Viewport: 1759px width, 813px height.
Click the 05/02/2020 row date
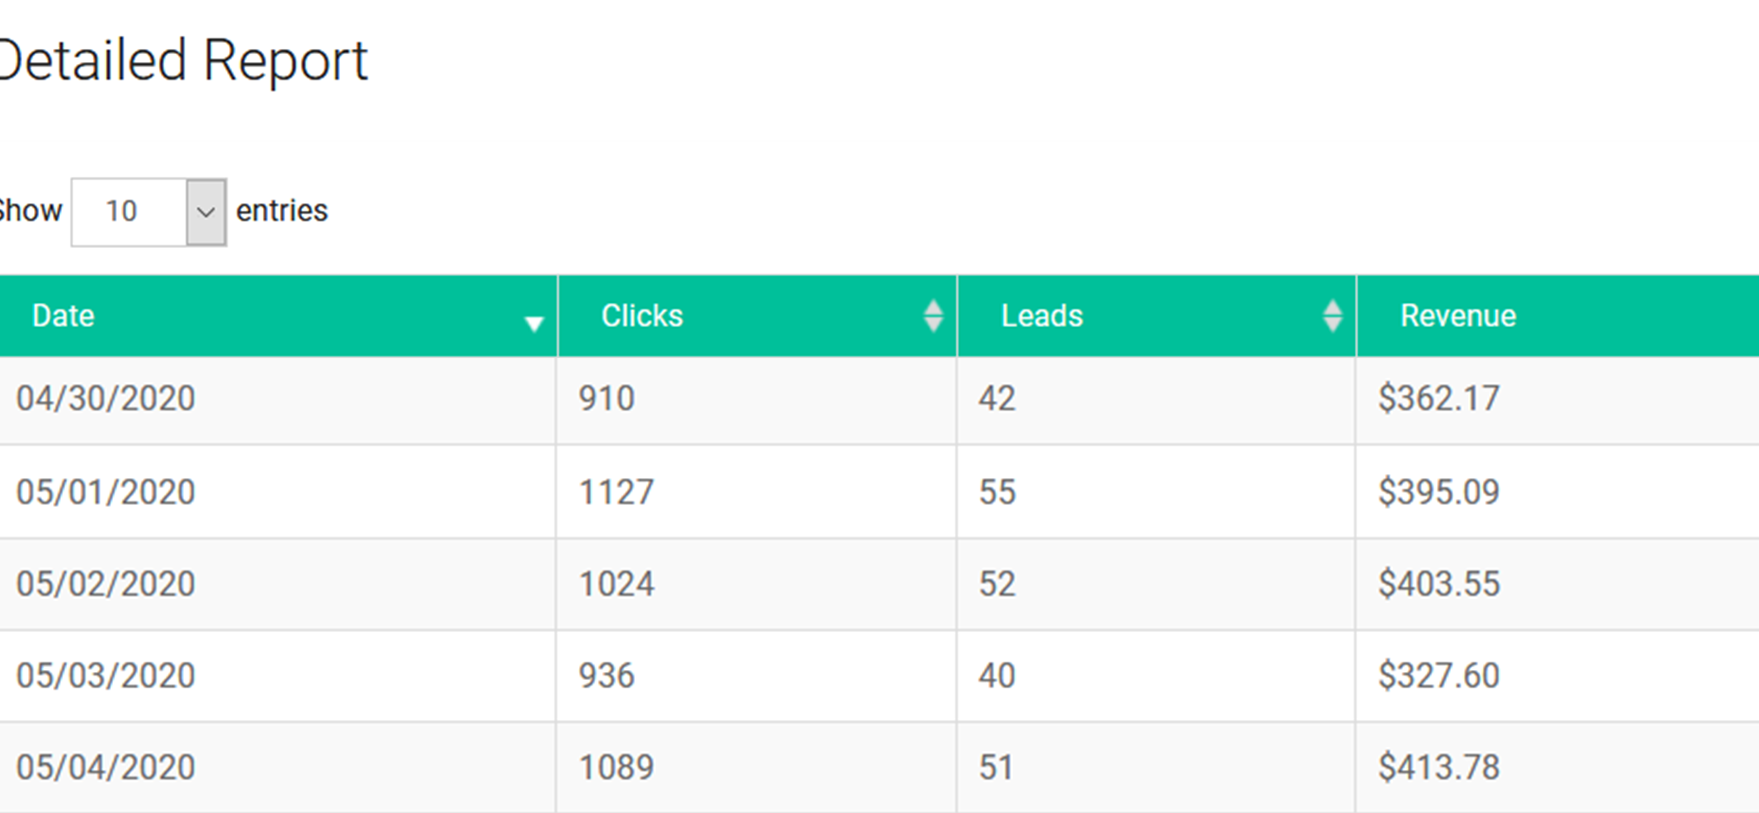point(106,584)
